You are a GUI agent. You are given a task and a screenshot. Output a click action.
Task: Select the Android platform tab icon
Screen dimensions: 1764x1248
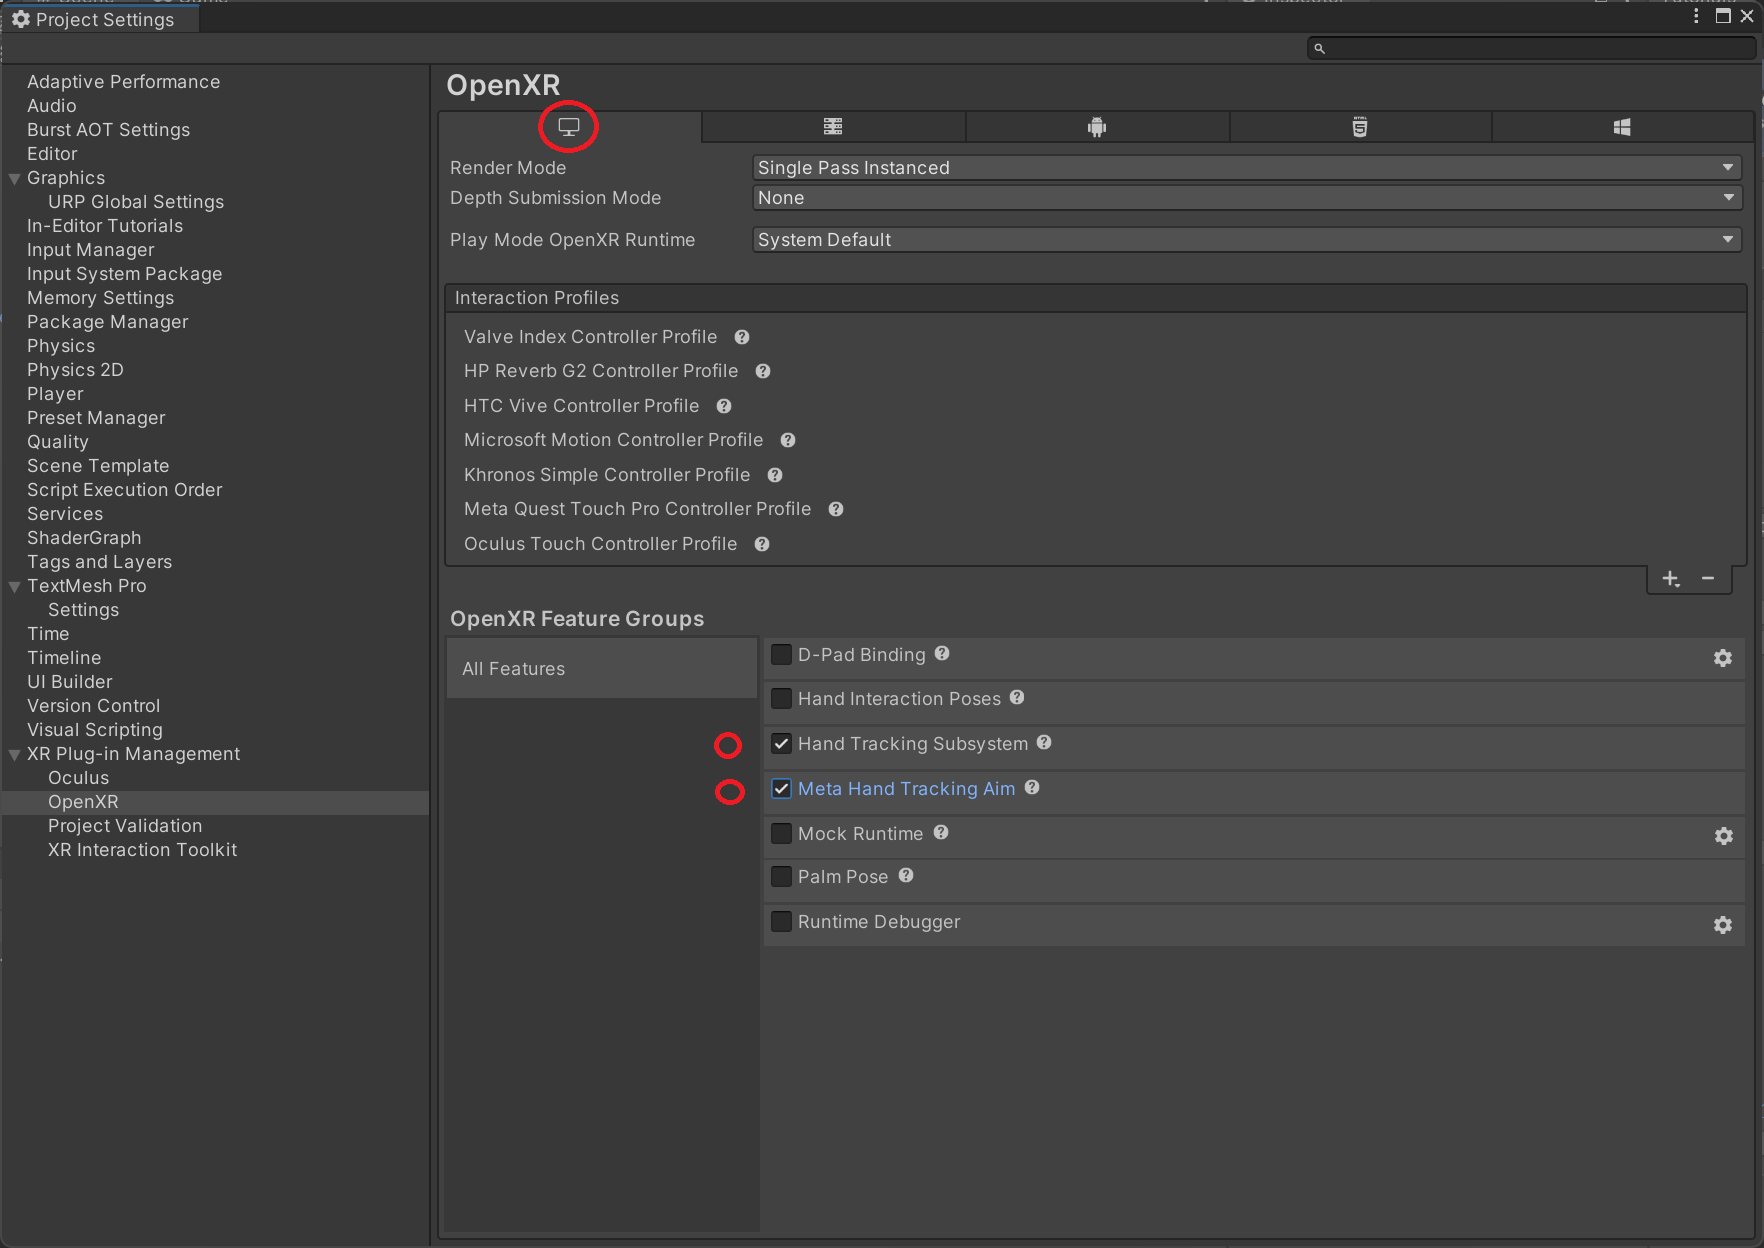click(1097, 127)
